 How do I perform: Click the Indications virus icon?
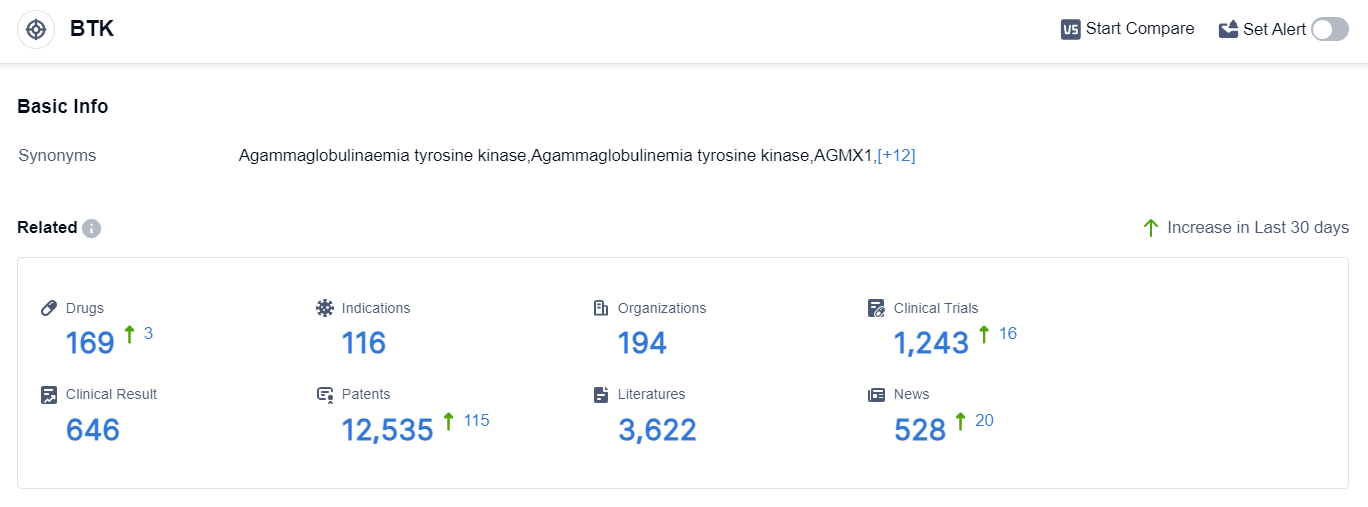[x=325, y=308]
